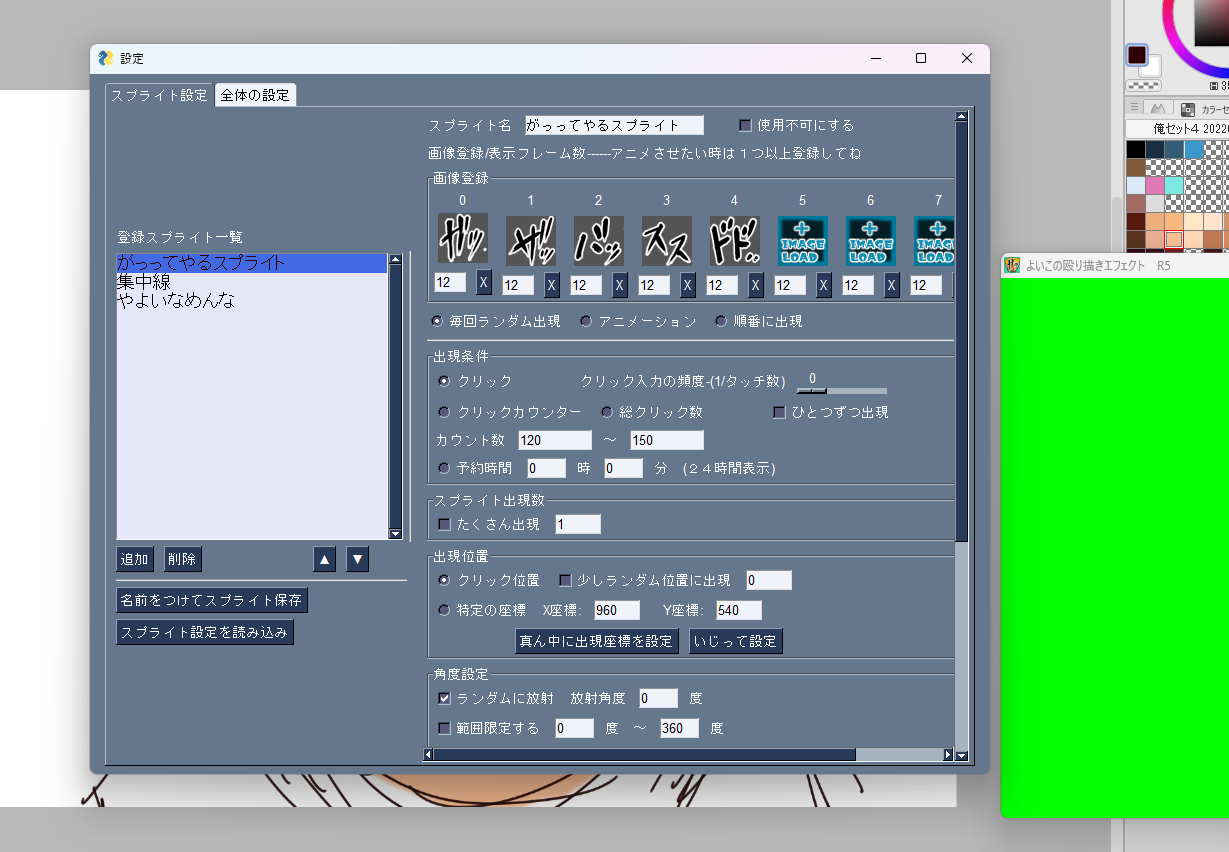Switch to the 全体の設定 tab
The image size is (1229, 852).
click(255, 95)
